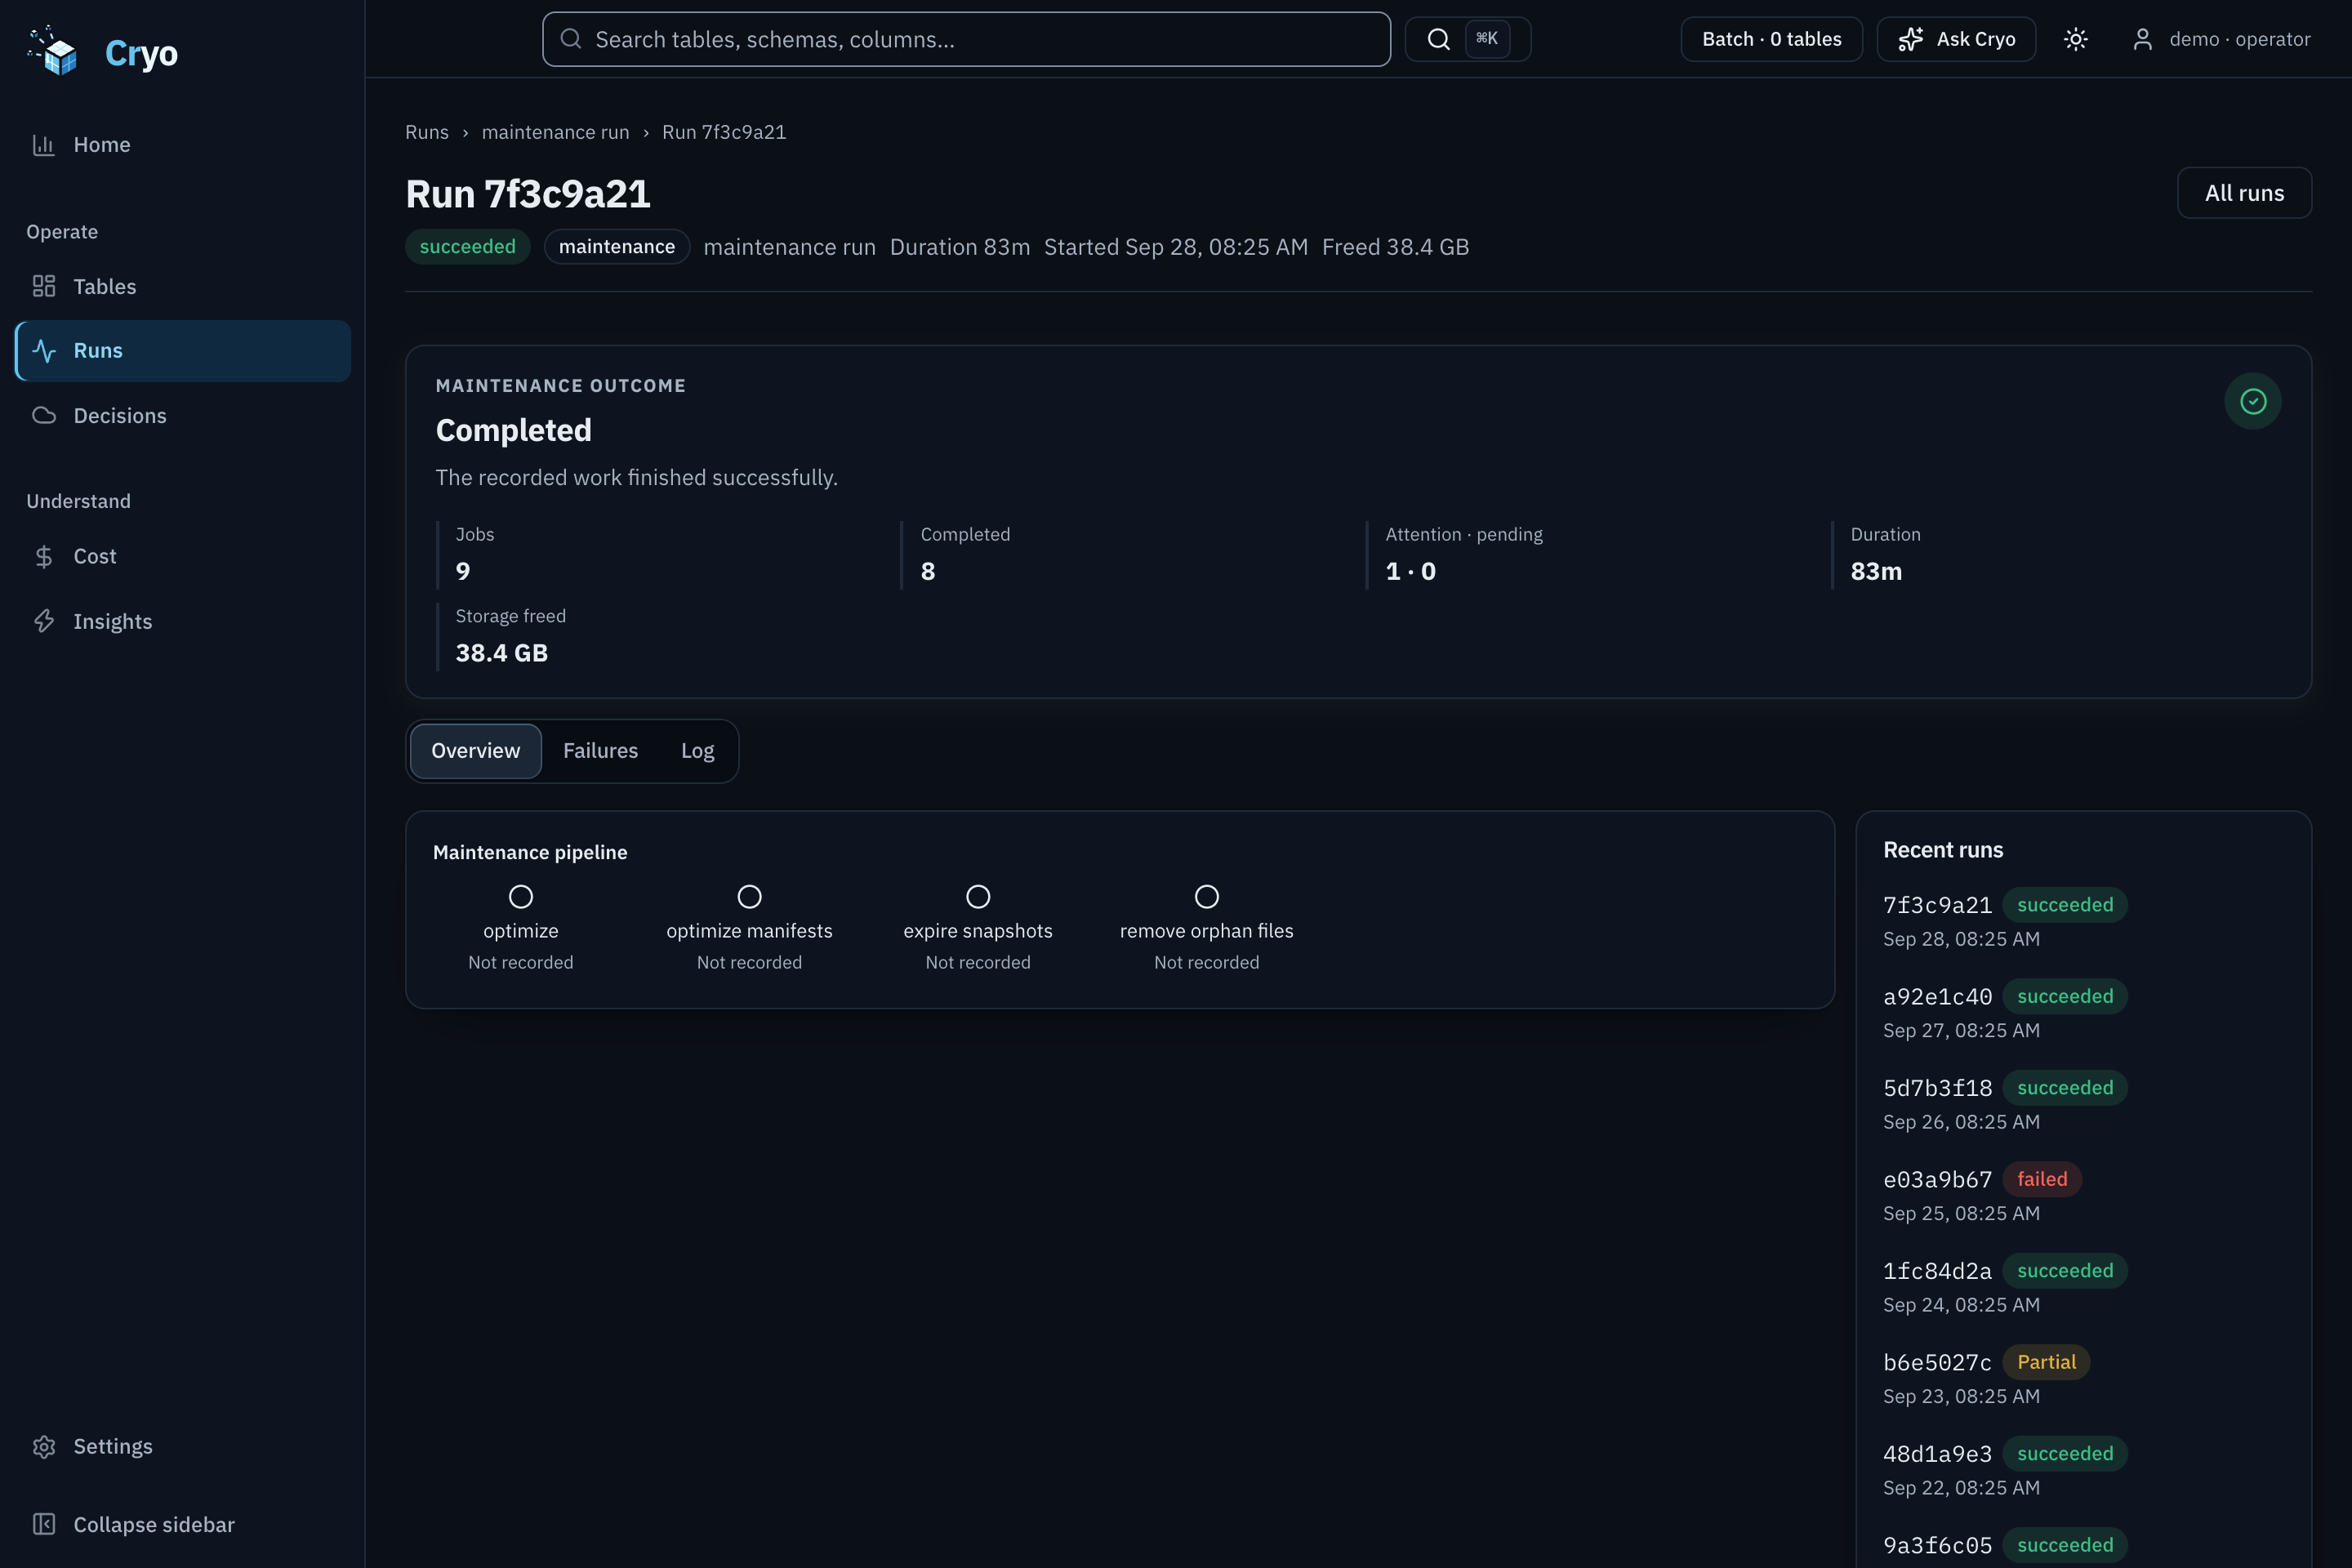Open the All runs button

tap(2244, 193)
